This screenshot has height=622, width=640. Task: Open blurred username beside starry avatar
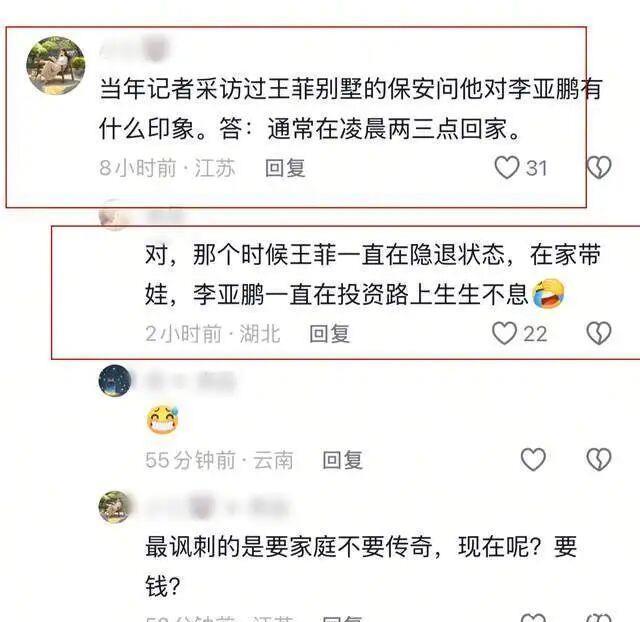191,382
